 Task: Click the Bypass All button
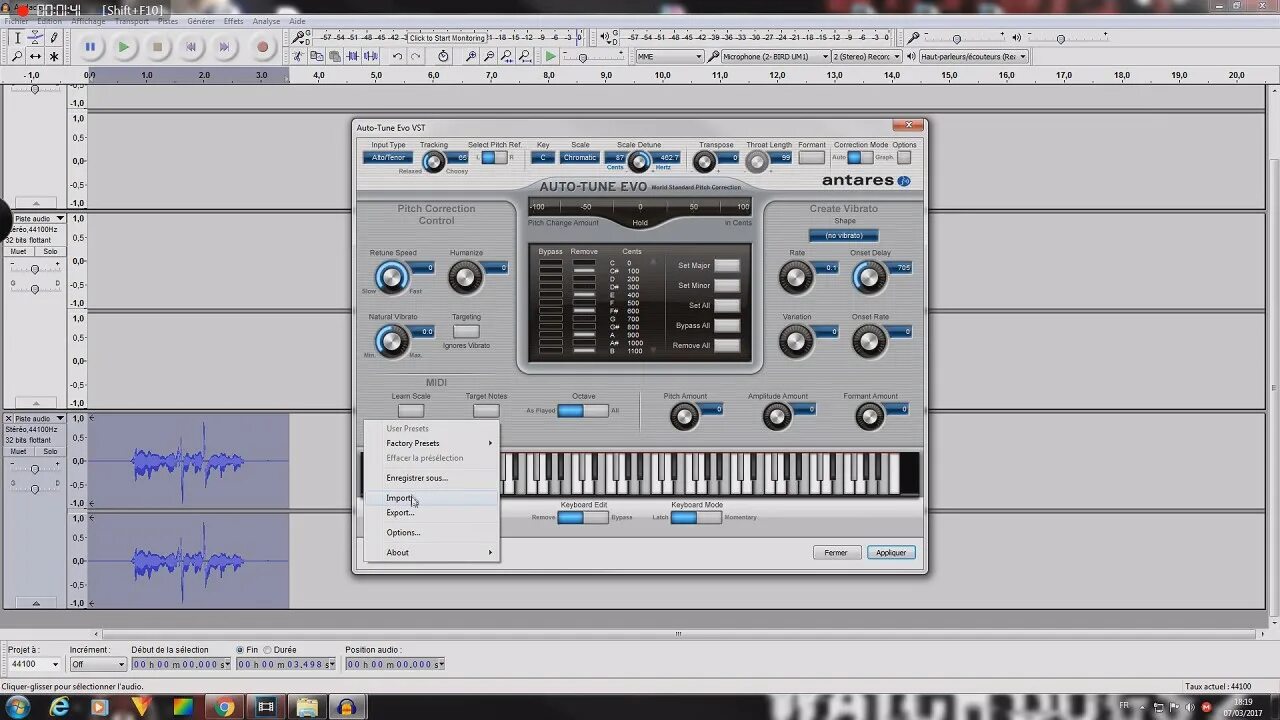[727, 325]
